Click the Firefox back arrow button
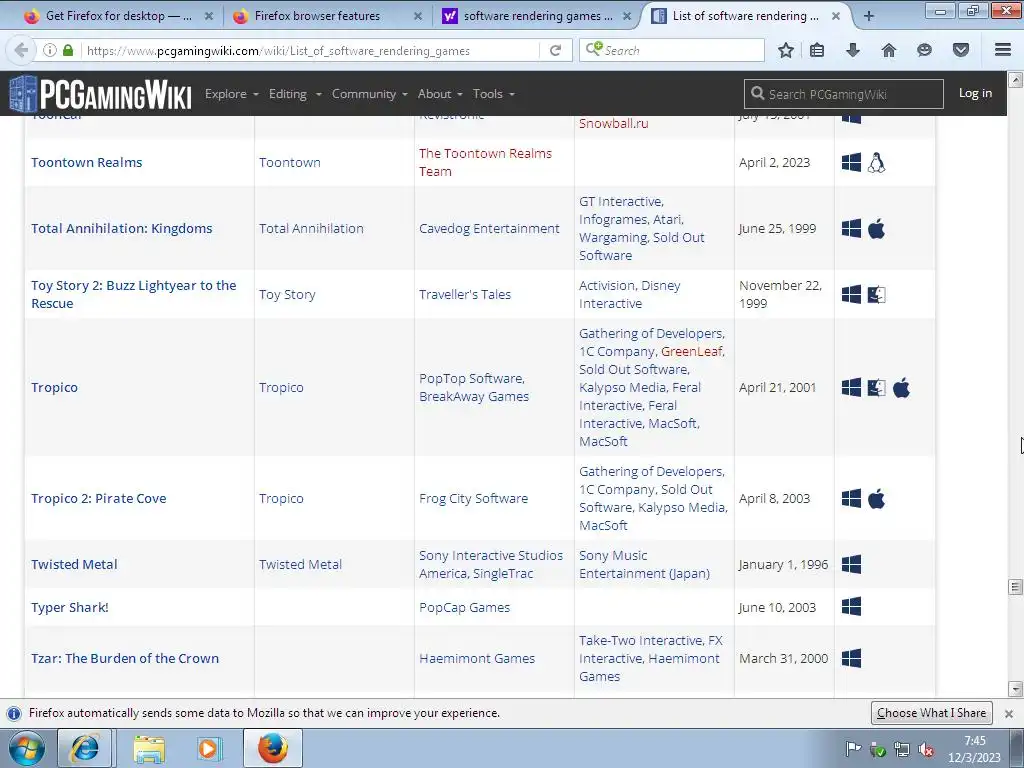The width and height of the screenshot is (1024, 768). [21, 50]
